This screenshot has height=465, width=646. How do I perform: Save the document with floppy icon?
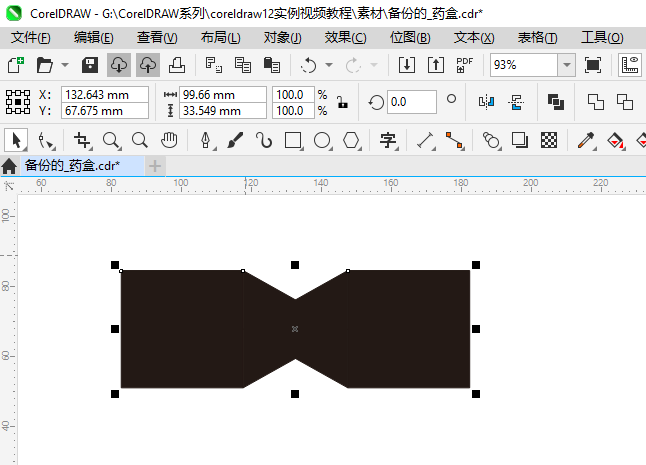tap(89, 65)
